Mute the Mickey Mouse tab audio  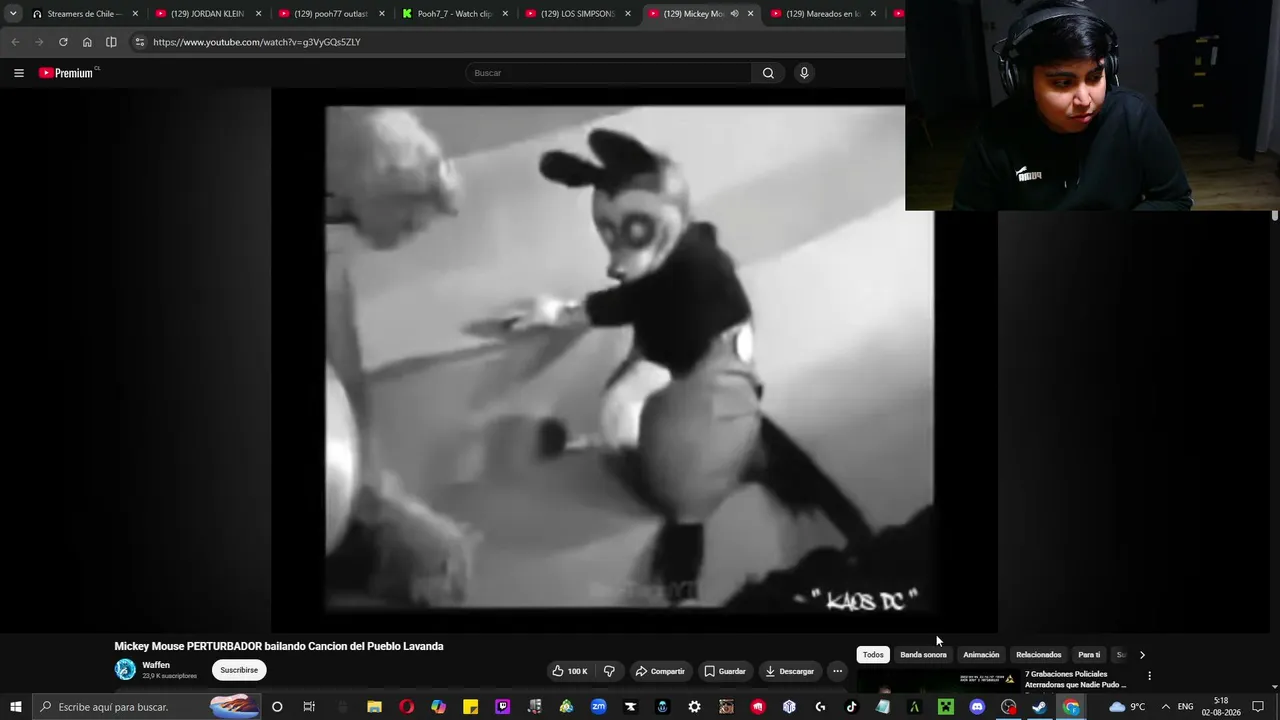tap(735, 14)
